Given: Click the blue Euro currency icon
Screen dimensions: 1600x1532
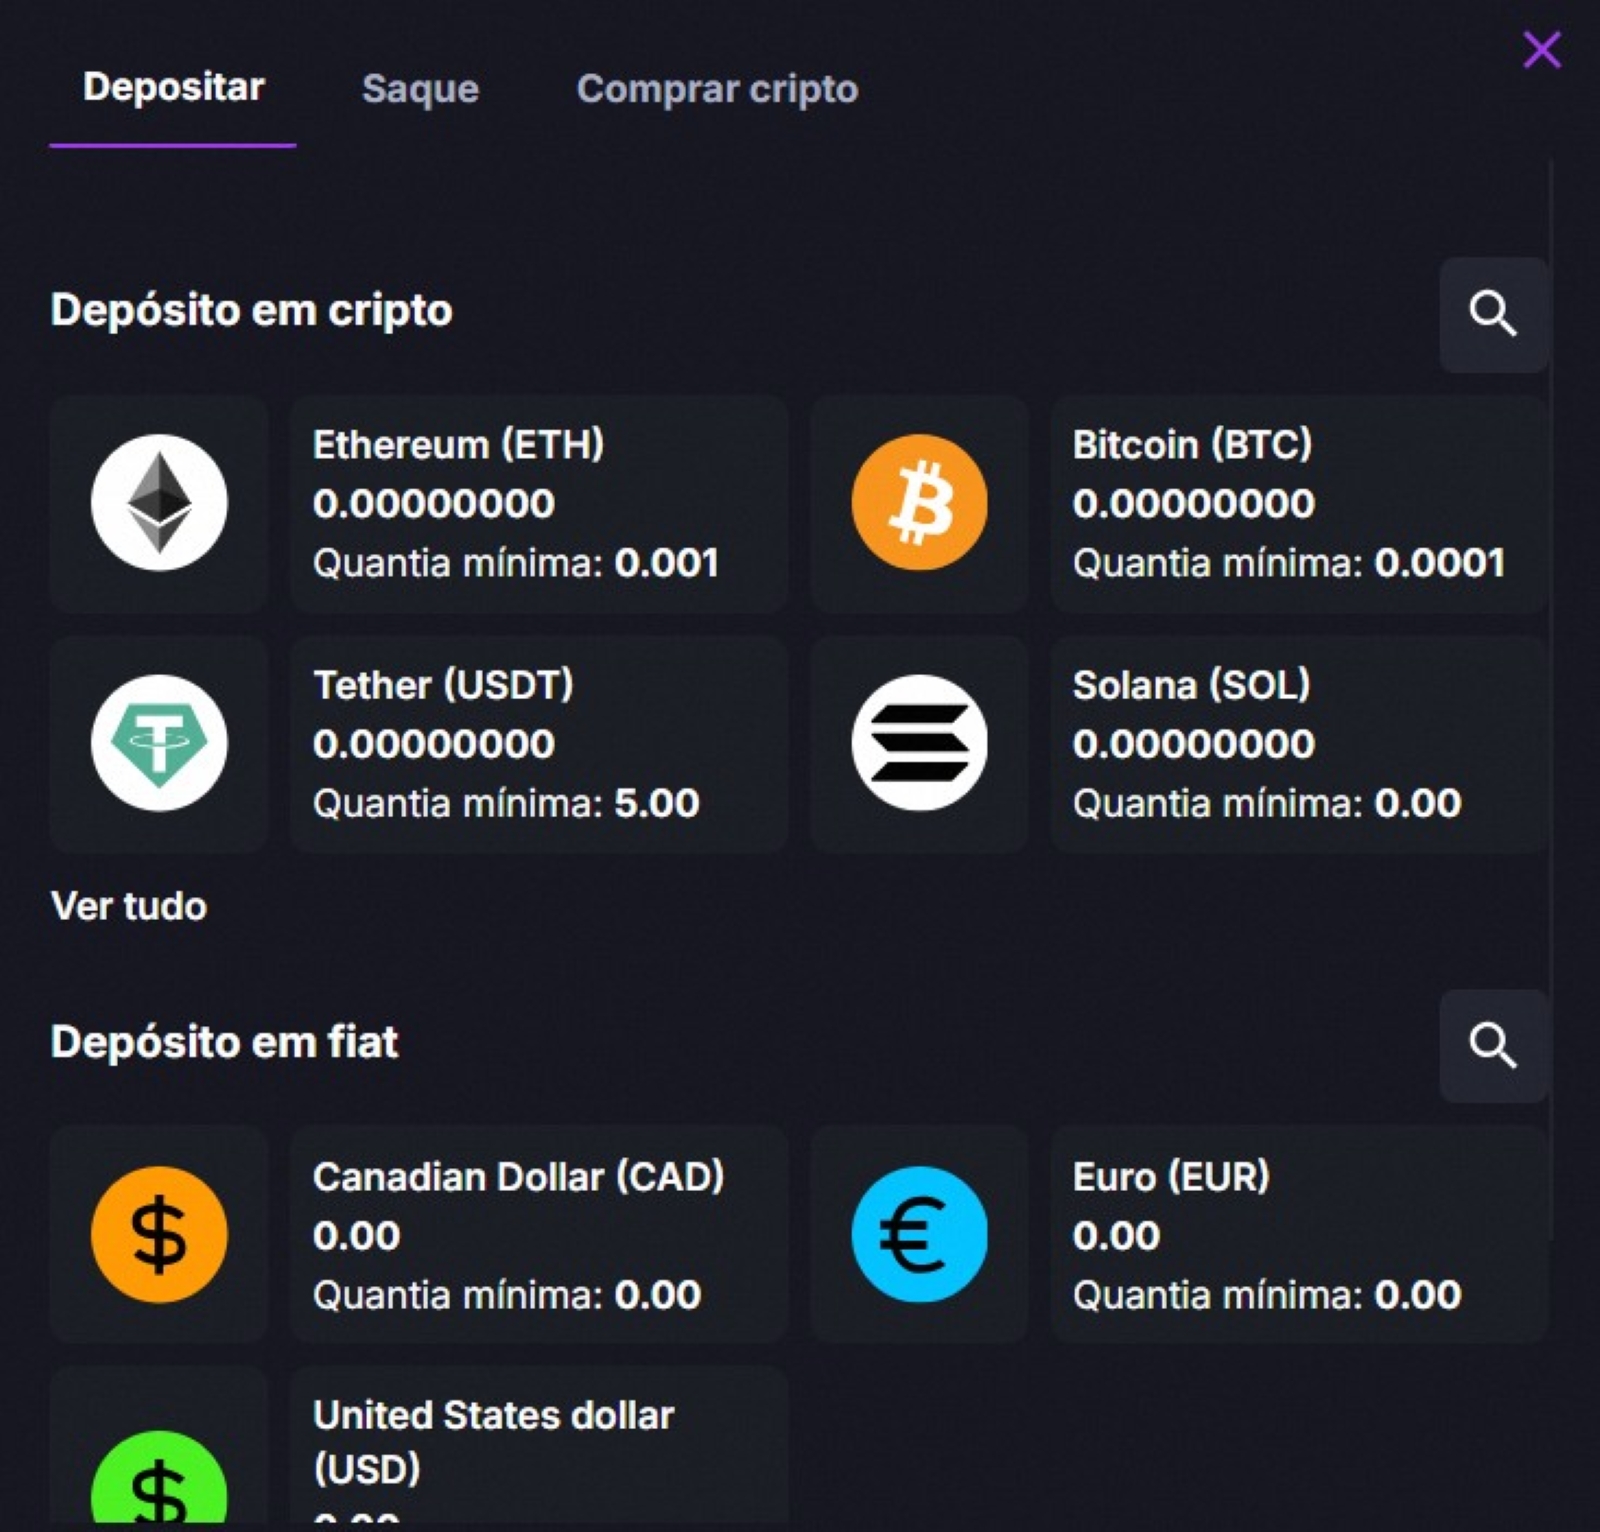Looking at the screenshot, I should click(919, 1235).
